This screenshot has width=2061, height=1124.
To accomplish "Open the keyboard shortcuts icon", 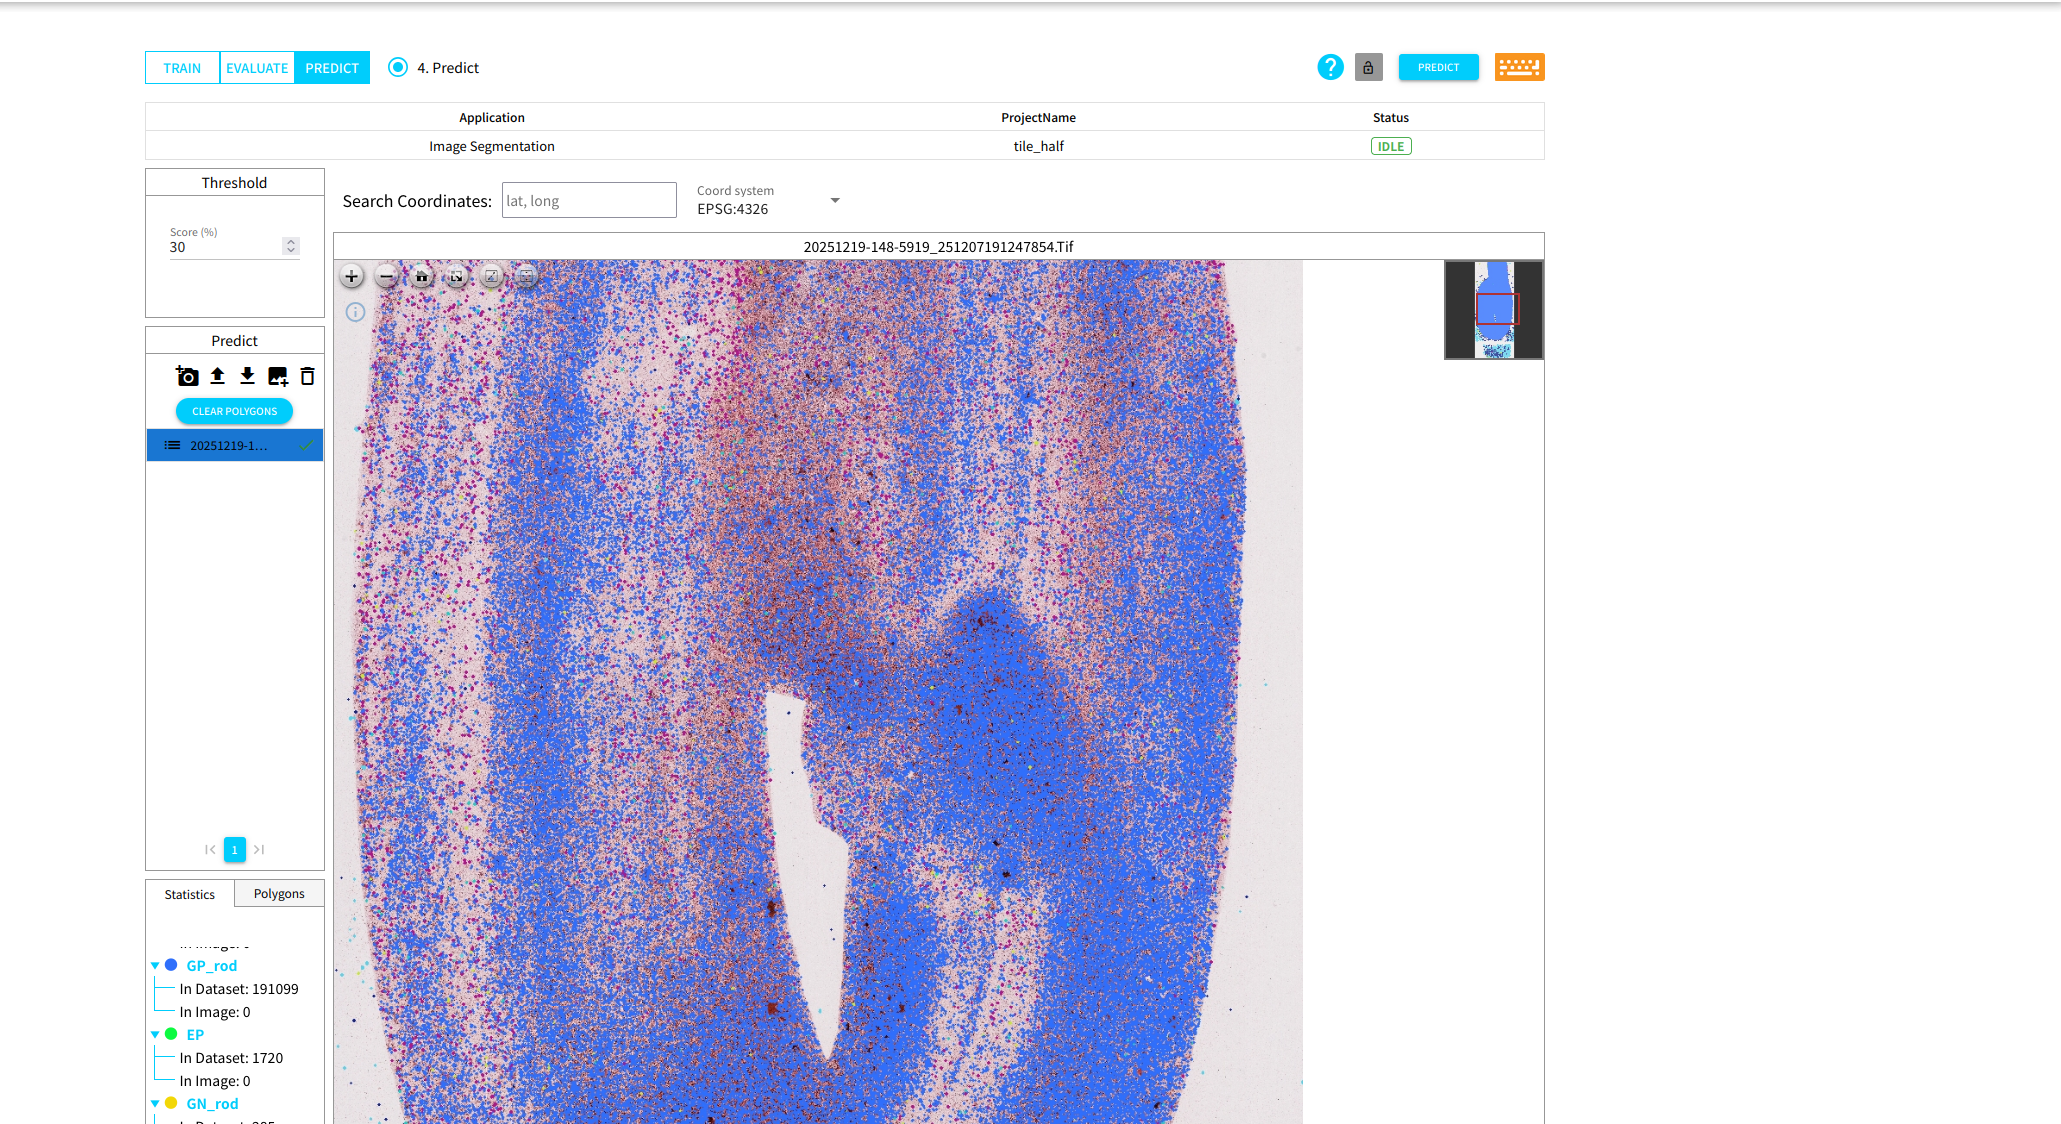I will point(1519,67).
